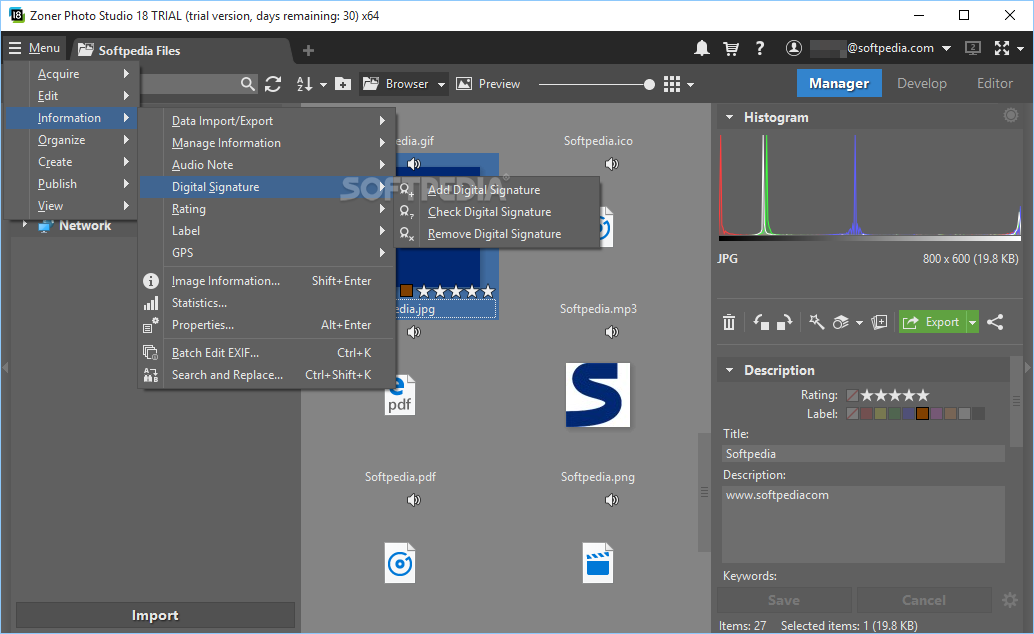This screenshot has width=1034, height=634.
Task: Play the audio note of Softpedia.png
Action: point(612,500)
